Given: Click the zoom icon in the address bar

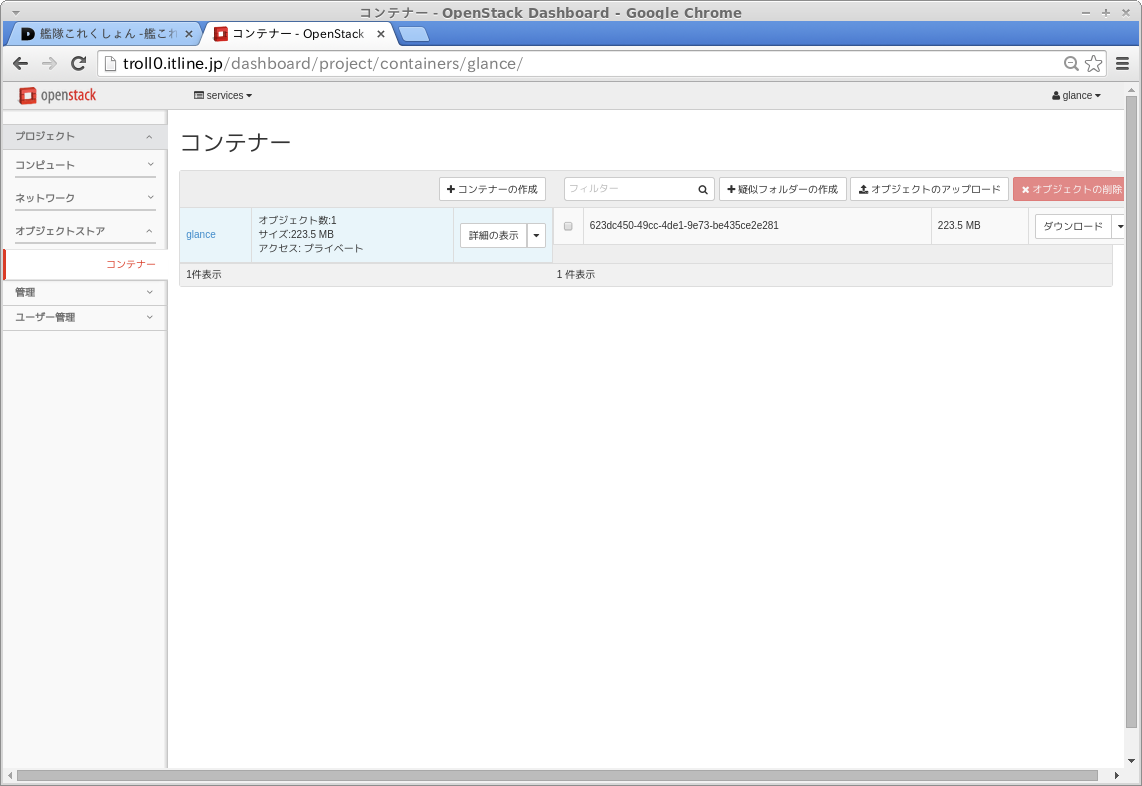Looking at the screenshot, I should tap(1071, 64).
